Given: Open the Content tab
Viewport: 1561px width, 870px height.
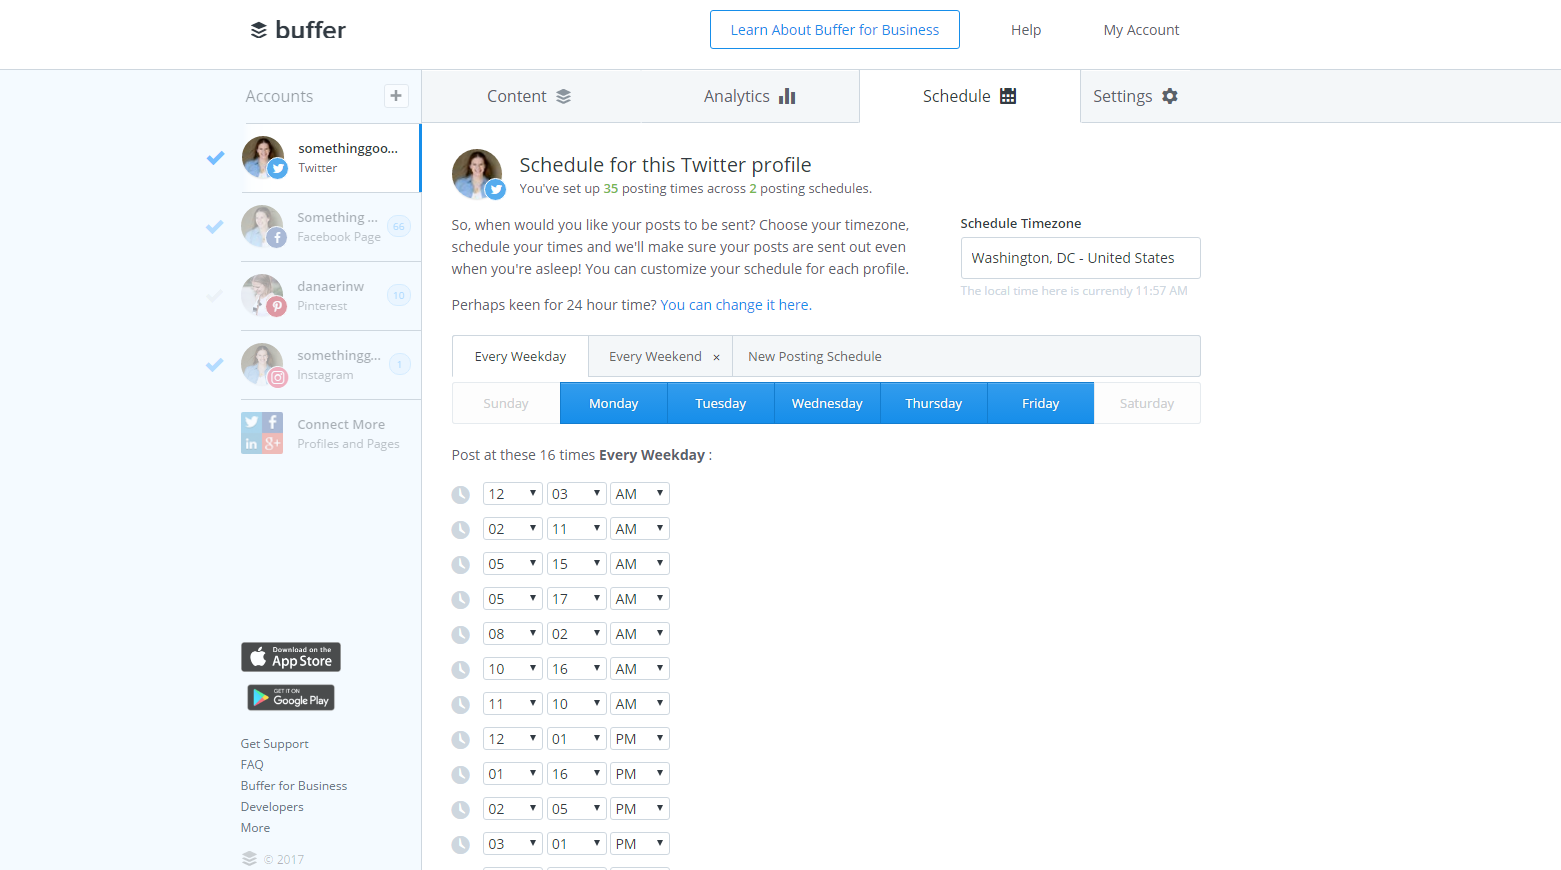Looking at the screenshot, I should pyautogui.click(x=529, y=96).
